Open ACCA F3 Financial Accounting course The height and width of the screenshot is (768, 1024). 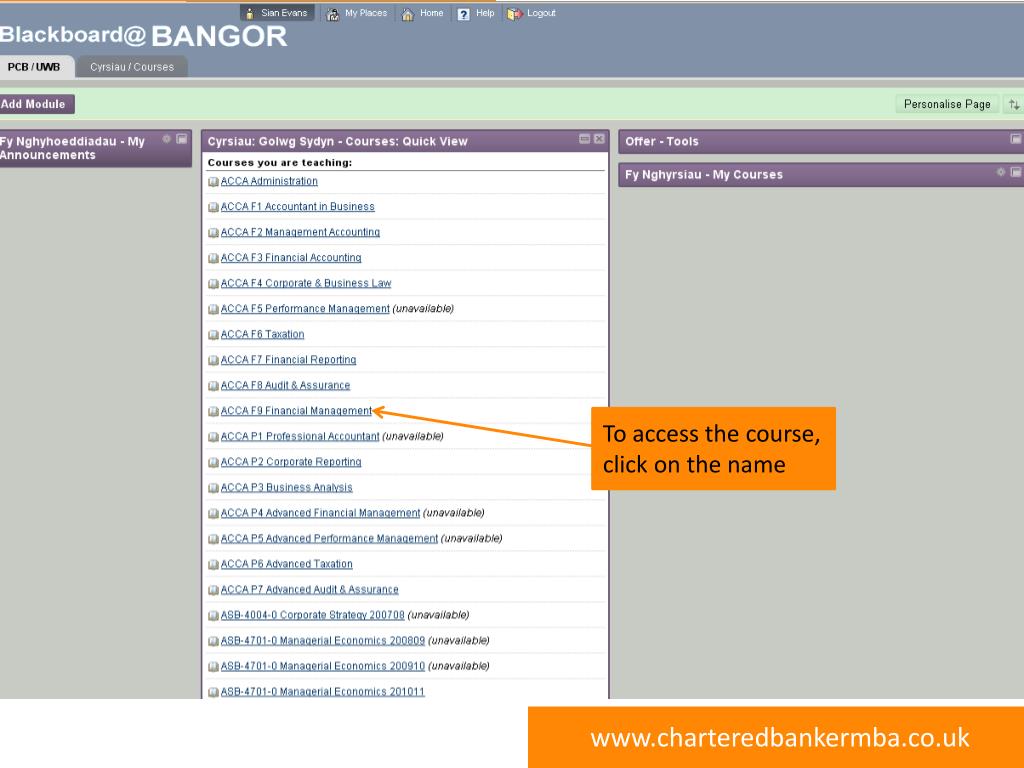tap(291, 257)
